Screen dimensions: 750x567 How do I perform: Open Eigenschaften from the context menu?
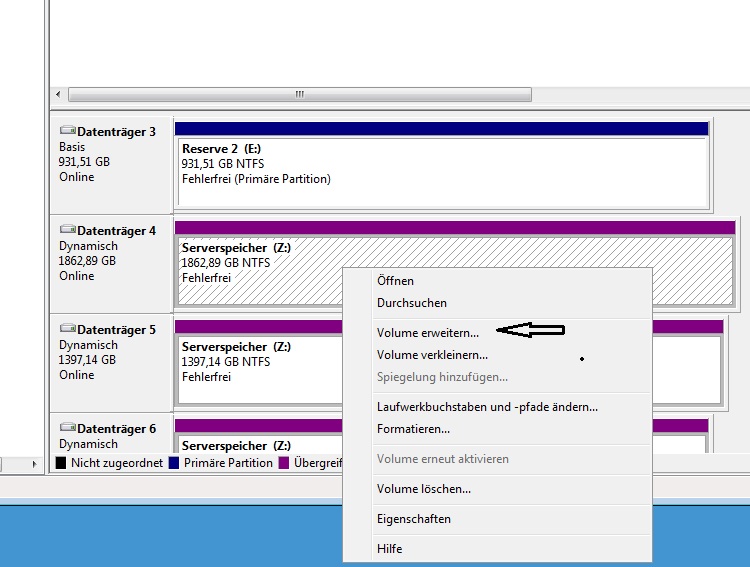coord(413,519)
